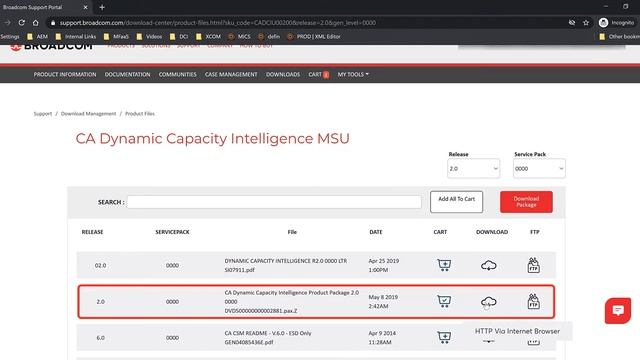Click the date May 8 2019
This screenshot has width=640, height=360.
383,297
